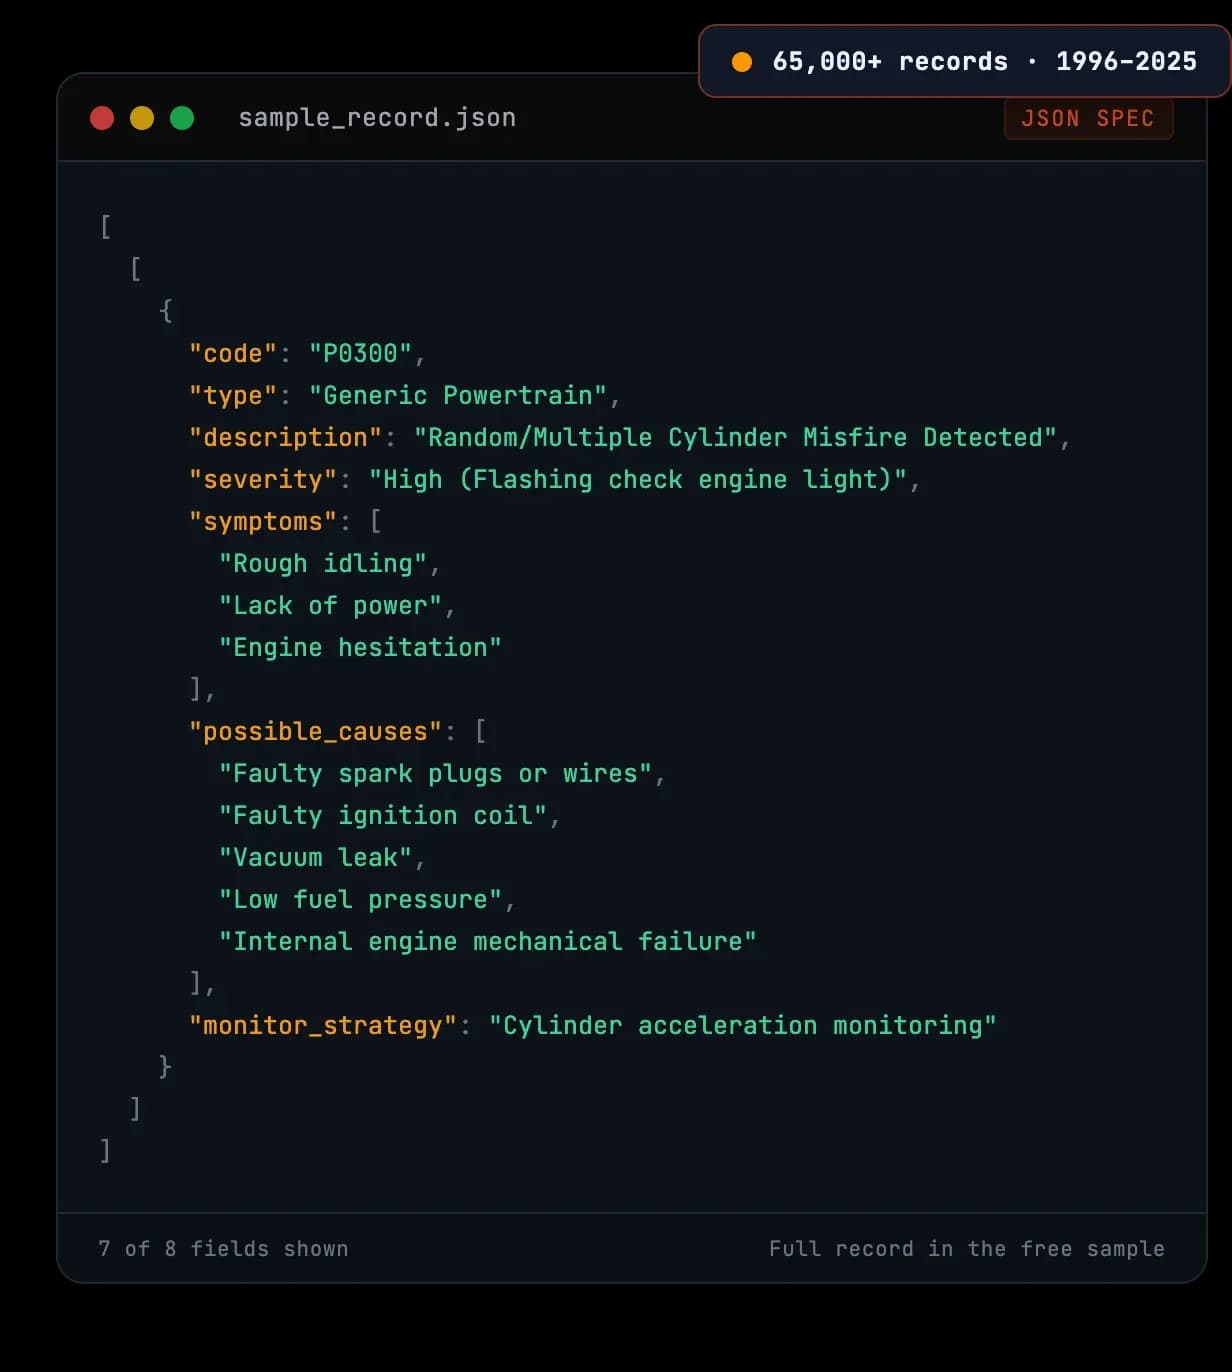Click the "65,000+ records · 1996-2025" badge

(965, 61)
